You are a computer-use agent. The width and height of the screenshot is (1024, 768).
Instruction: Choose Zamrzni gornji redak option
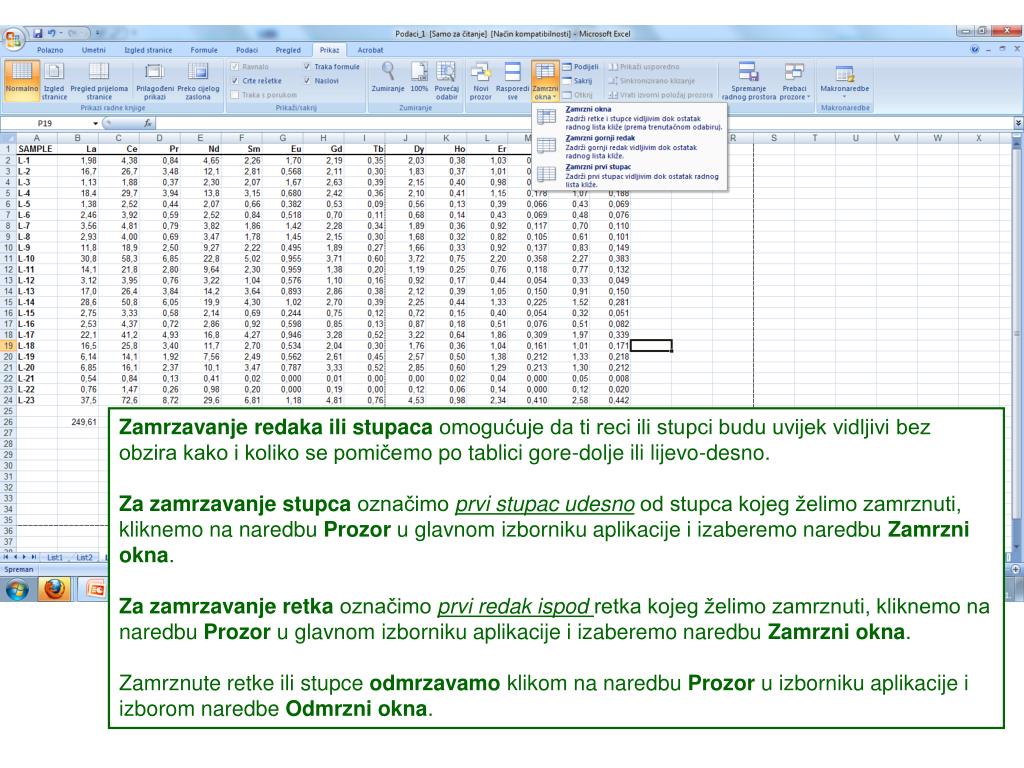click(x=630, y=147)
